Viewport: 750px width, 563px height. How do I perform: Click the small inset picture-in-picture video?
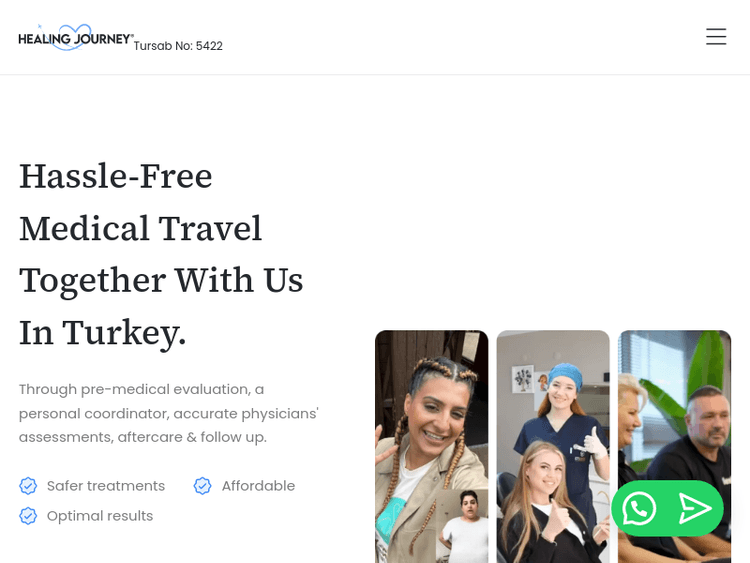[462, 526]
